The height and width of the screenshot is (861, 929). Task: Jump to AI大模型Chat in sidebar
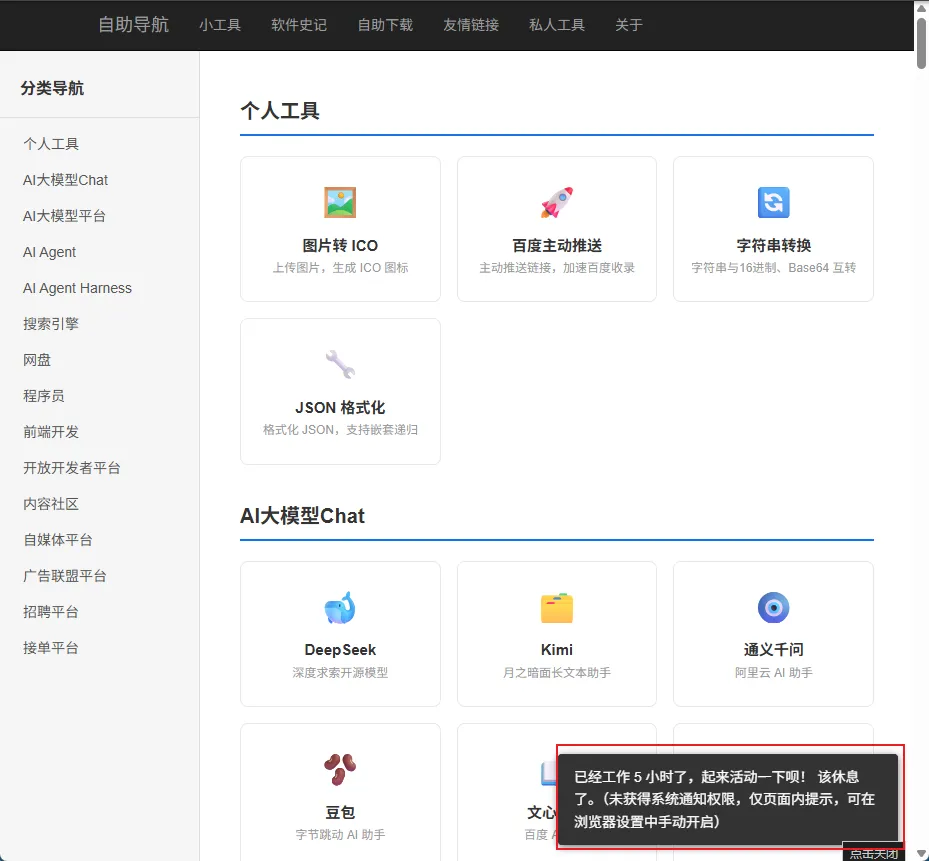(x=65, y=180)
